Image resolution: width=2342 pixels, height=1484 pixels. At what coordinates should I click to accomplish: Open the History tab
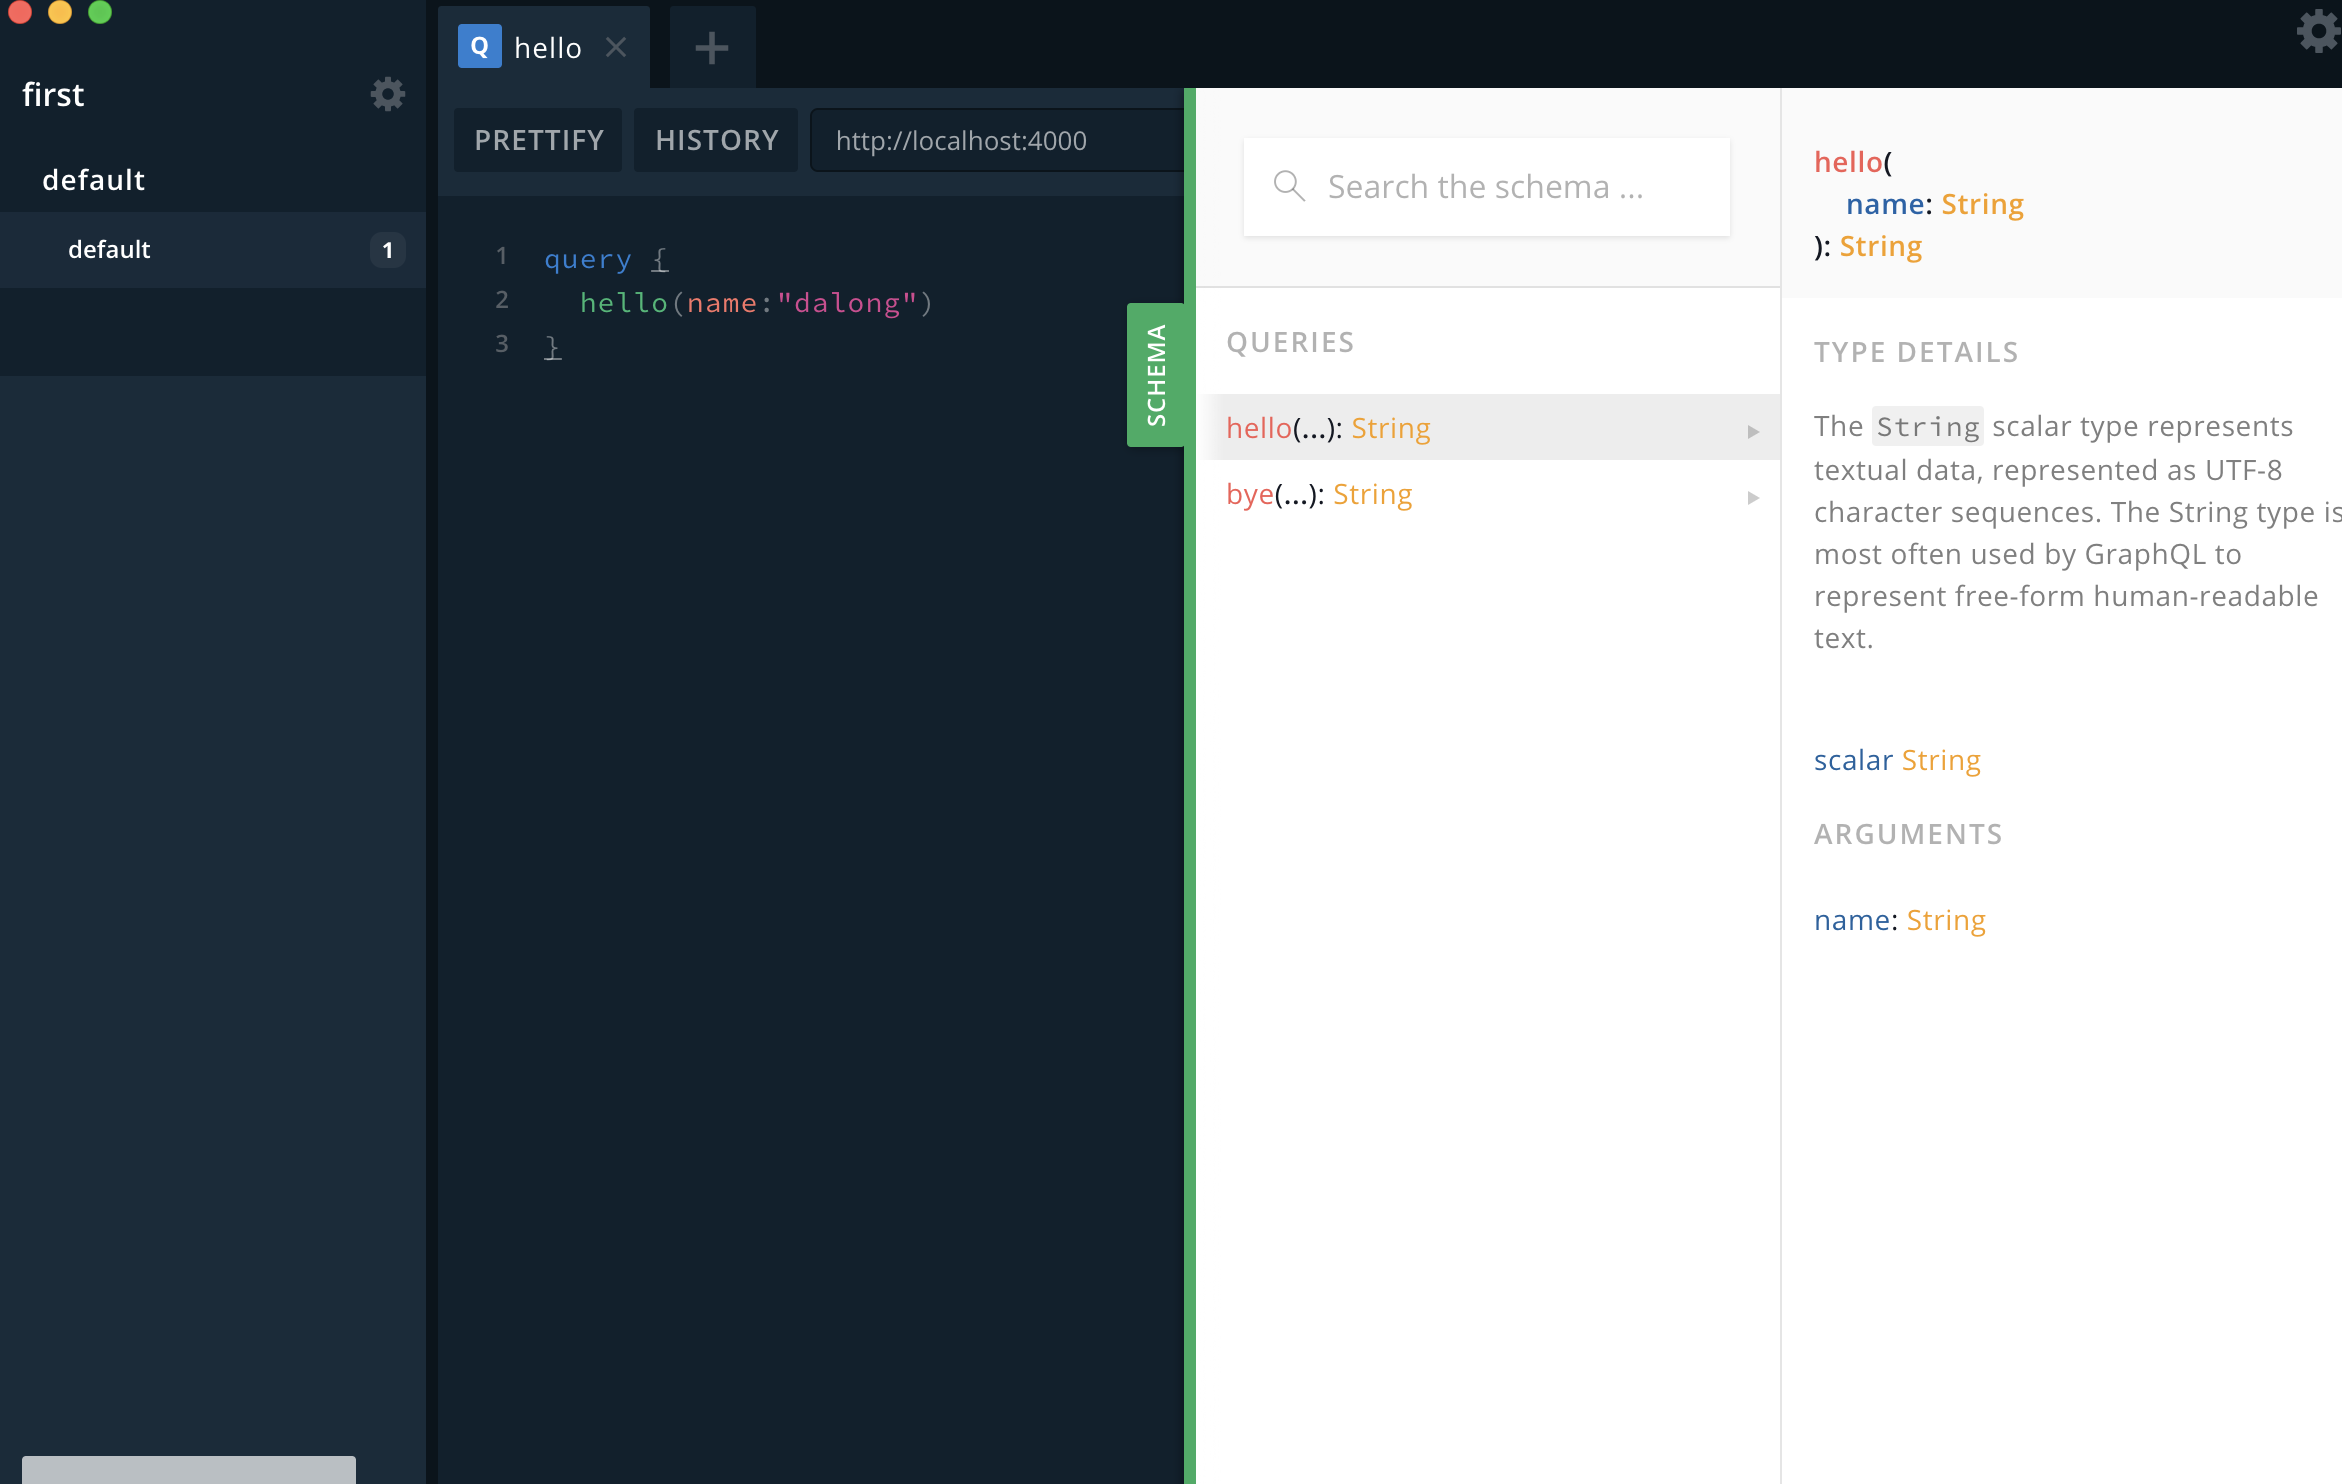pos(717,140)
